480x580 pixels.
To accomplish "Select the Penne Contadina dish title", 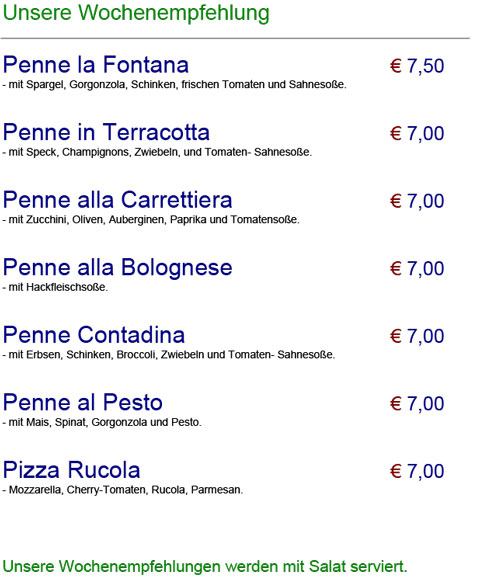I will click(94, 335).
